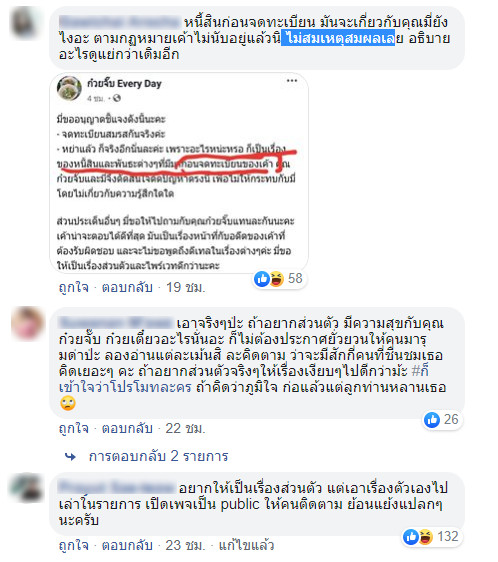Click the first commenter's profile picture
Viewport: 498px width, 562px height.
[25, 23]
